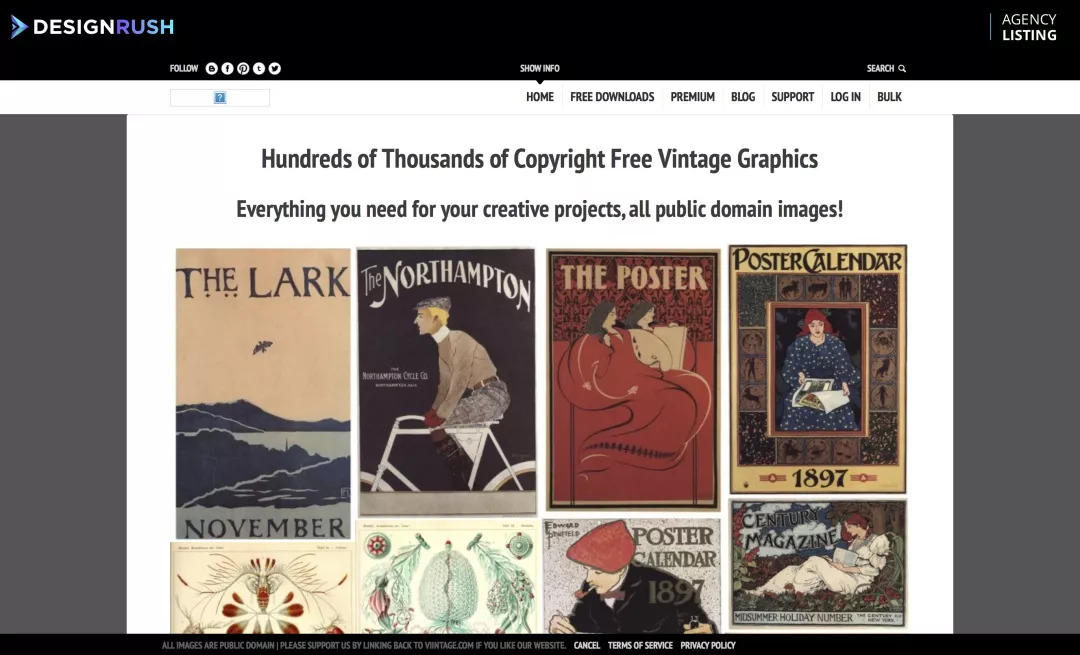Open the Facebook follow icon
Image resolution: width=1080 pixels, height=655 pixels.
coord(227,68)
